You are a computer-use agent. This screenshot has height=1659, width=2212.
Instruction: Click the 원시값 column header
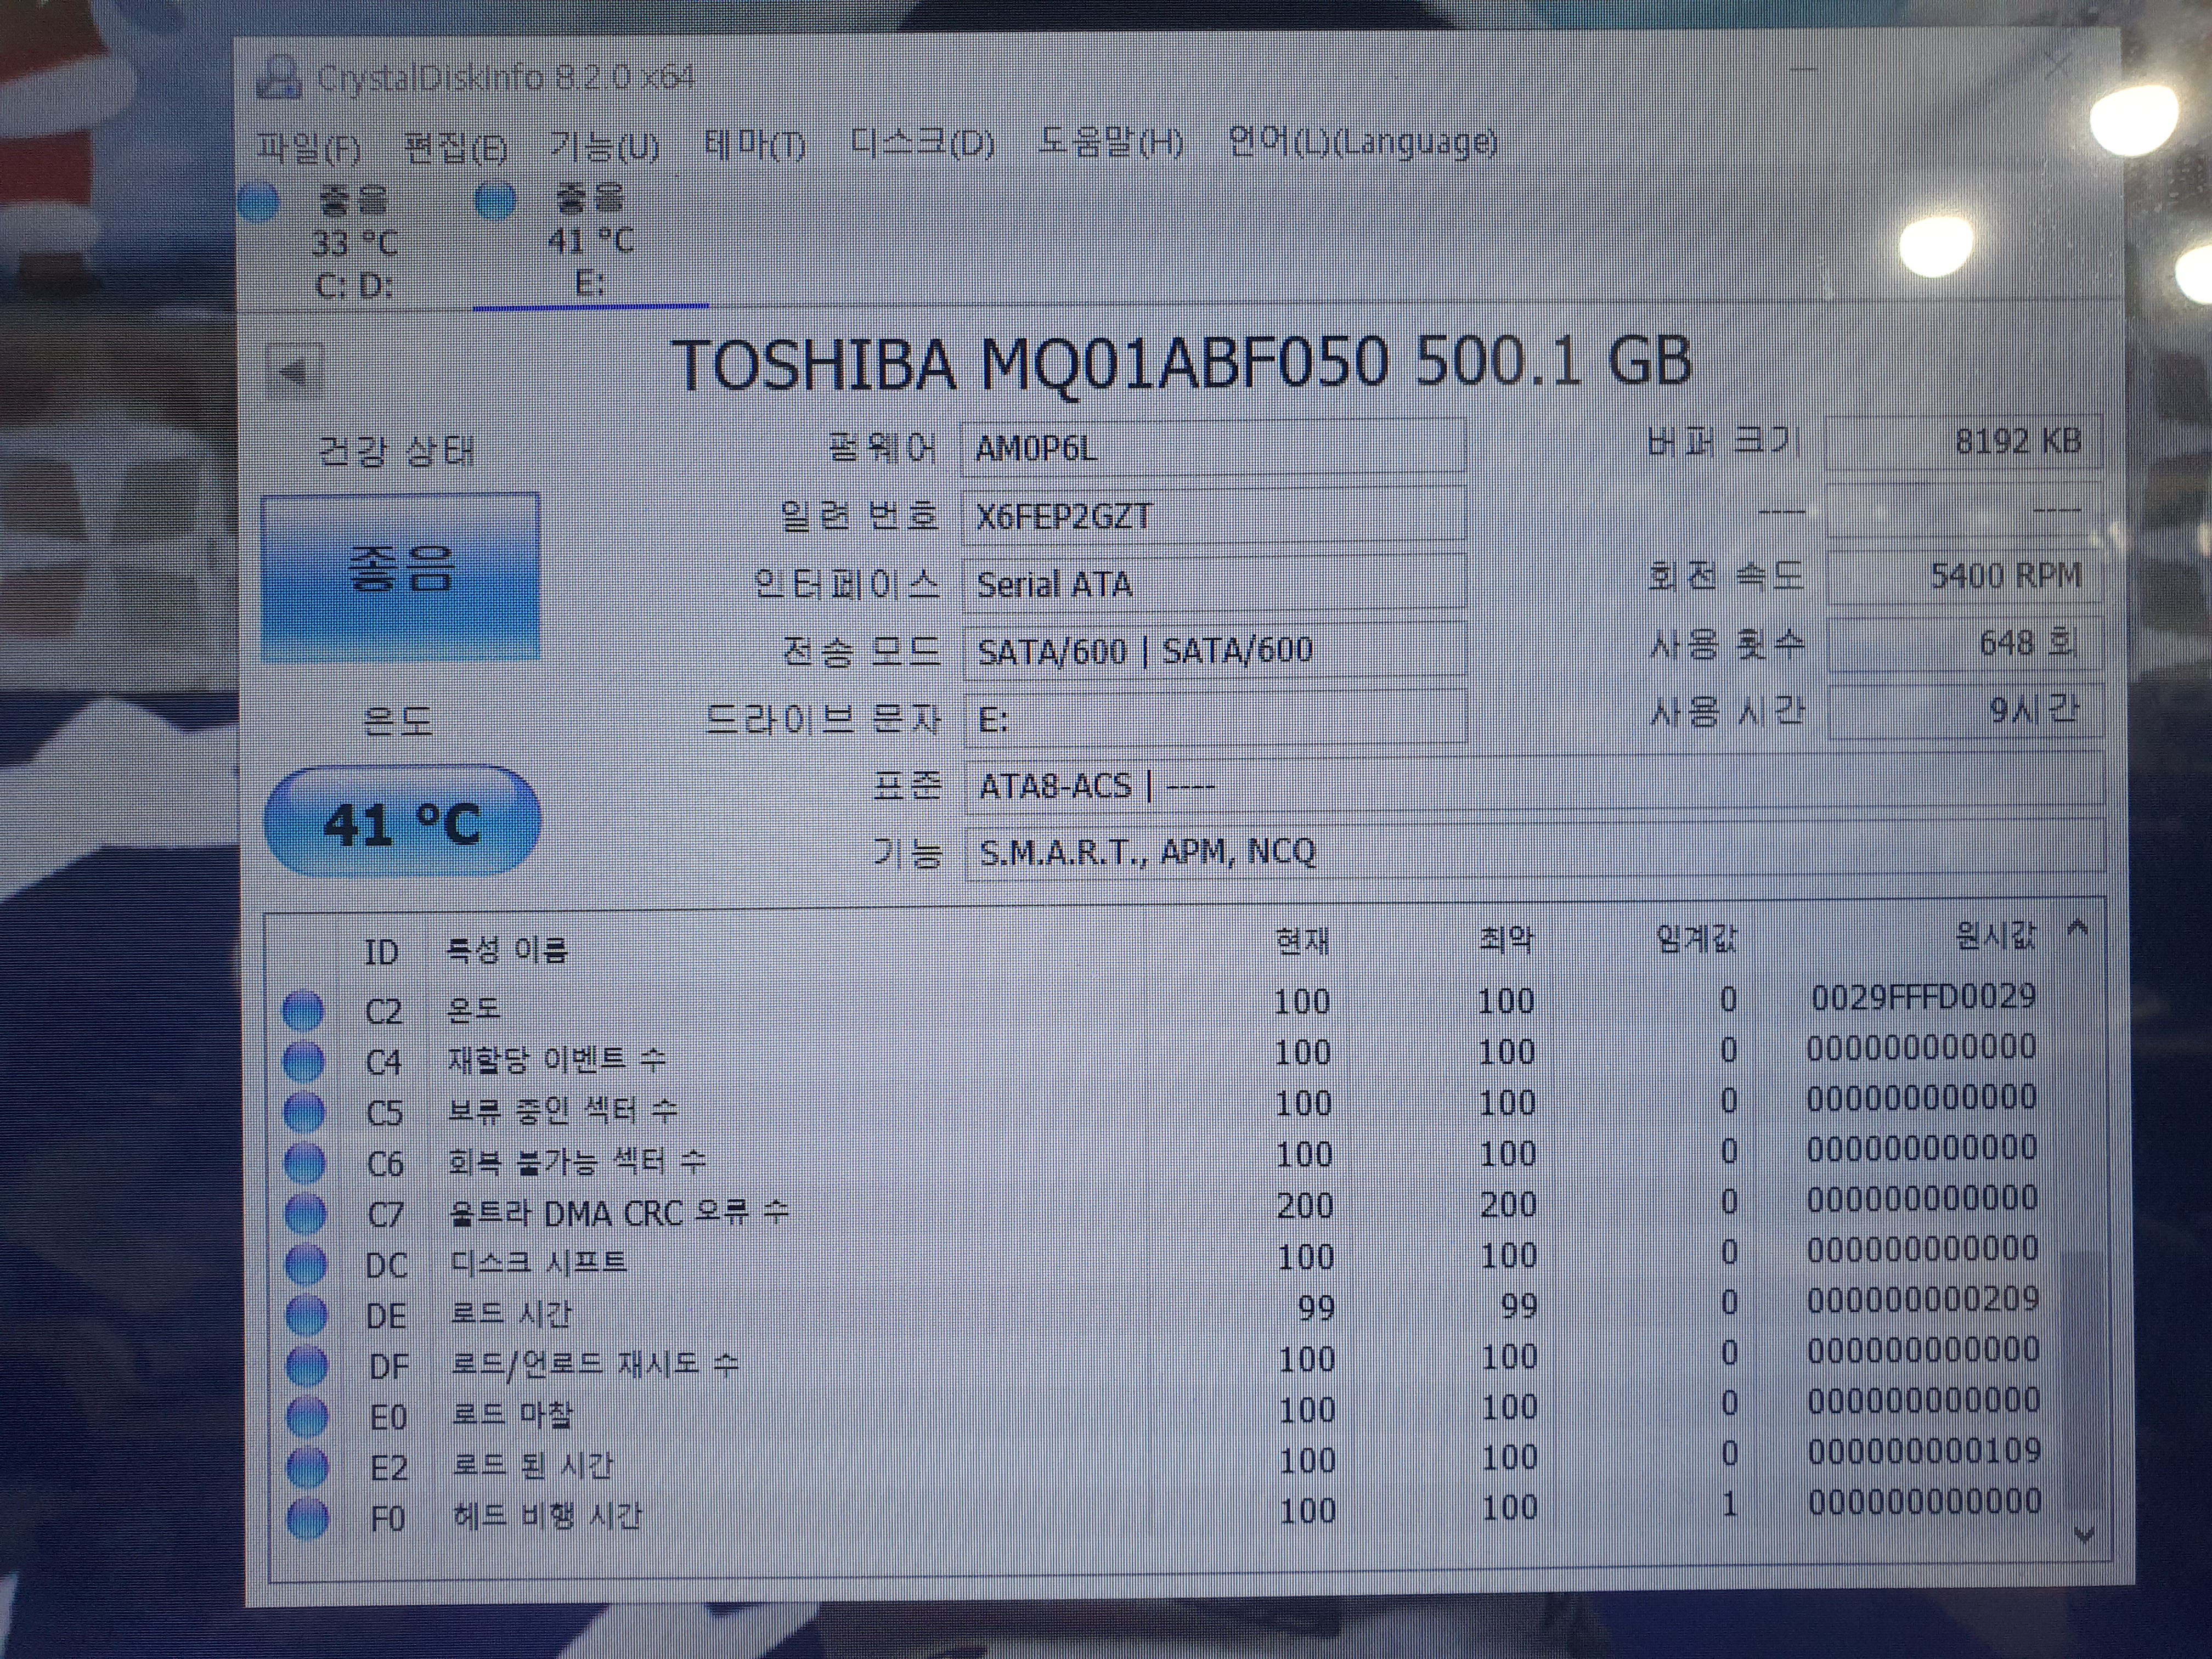point(1995,936)
